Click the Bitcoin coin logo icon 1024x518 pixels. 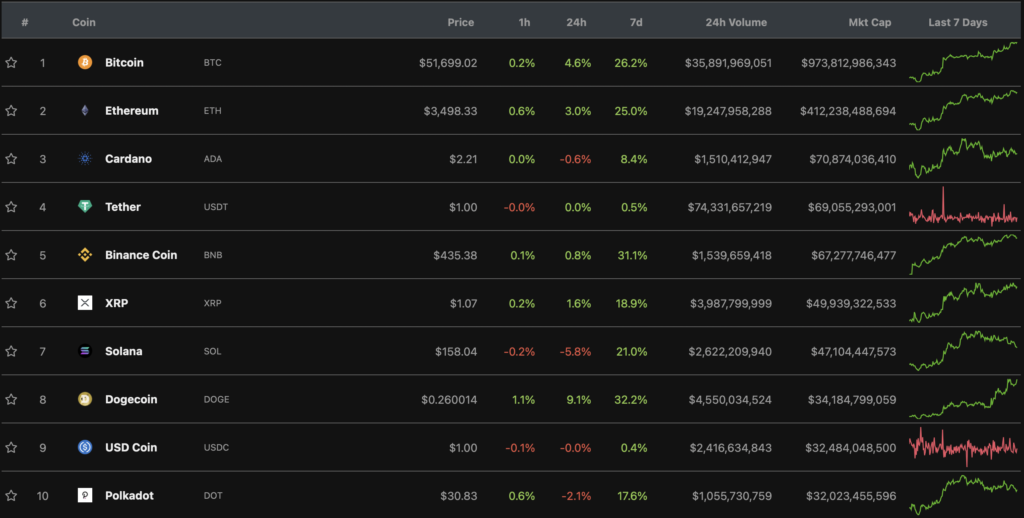[85, 63]
